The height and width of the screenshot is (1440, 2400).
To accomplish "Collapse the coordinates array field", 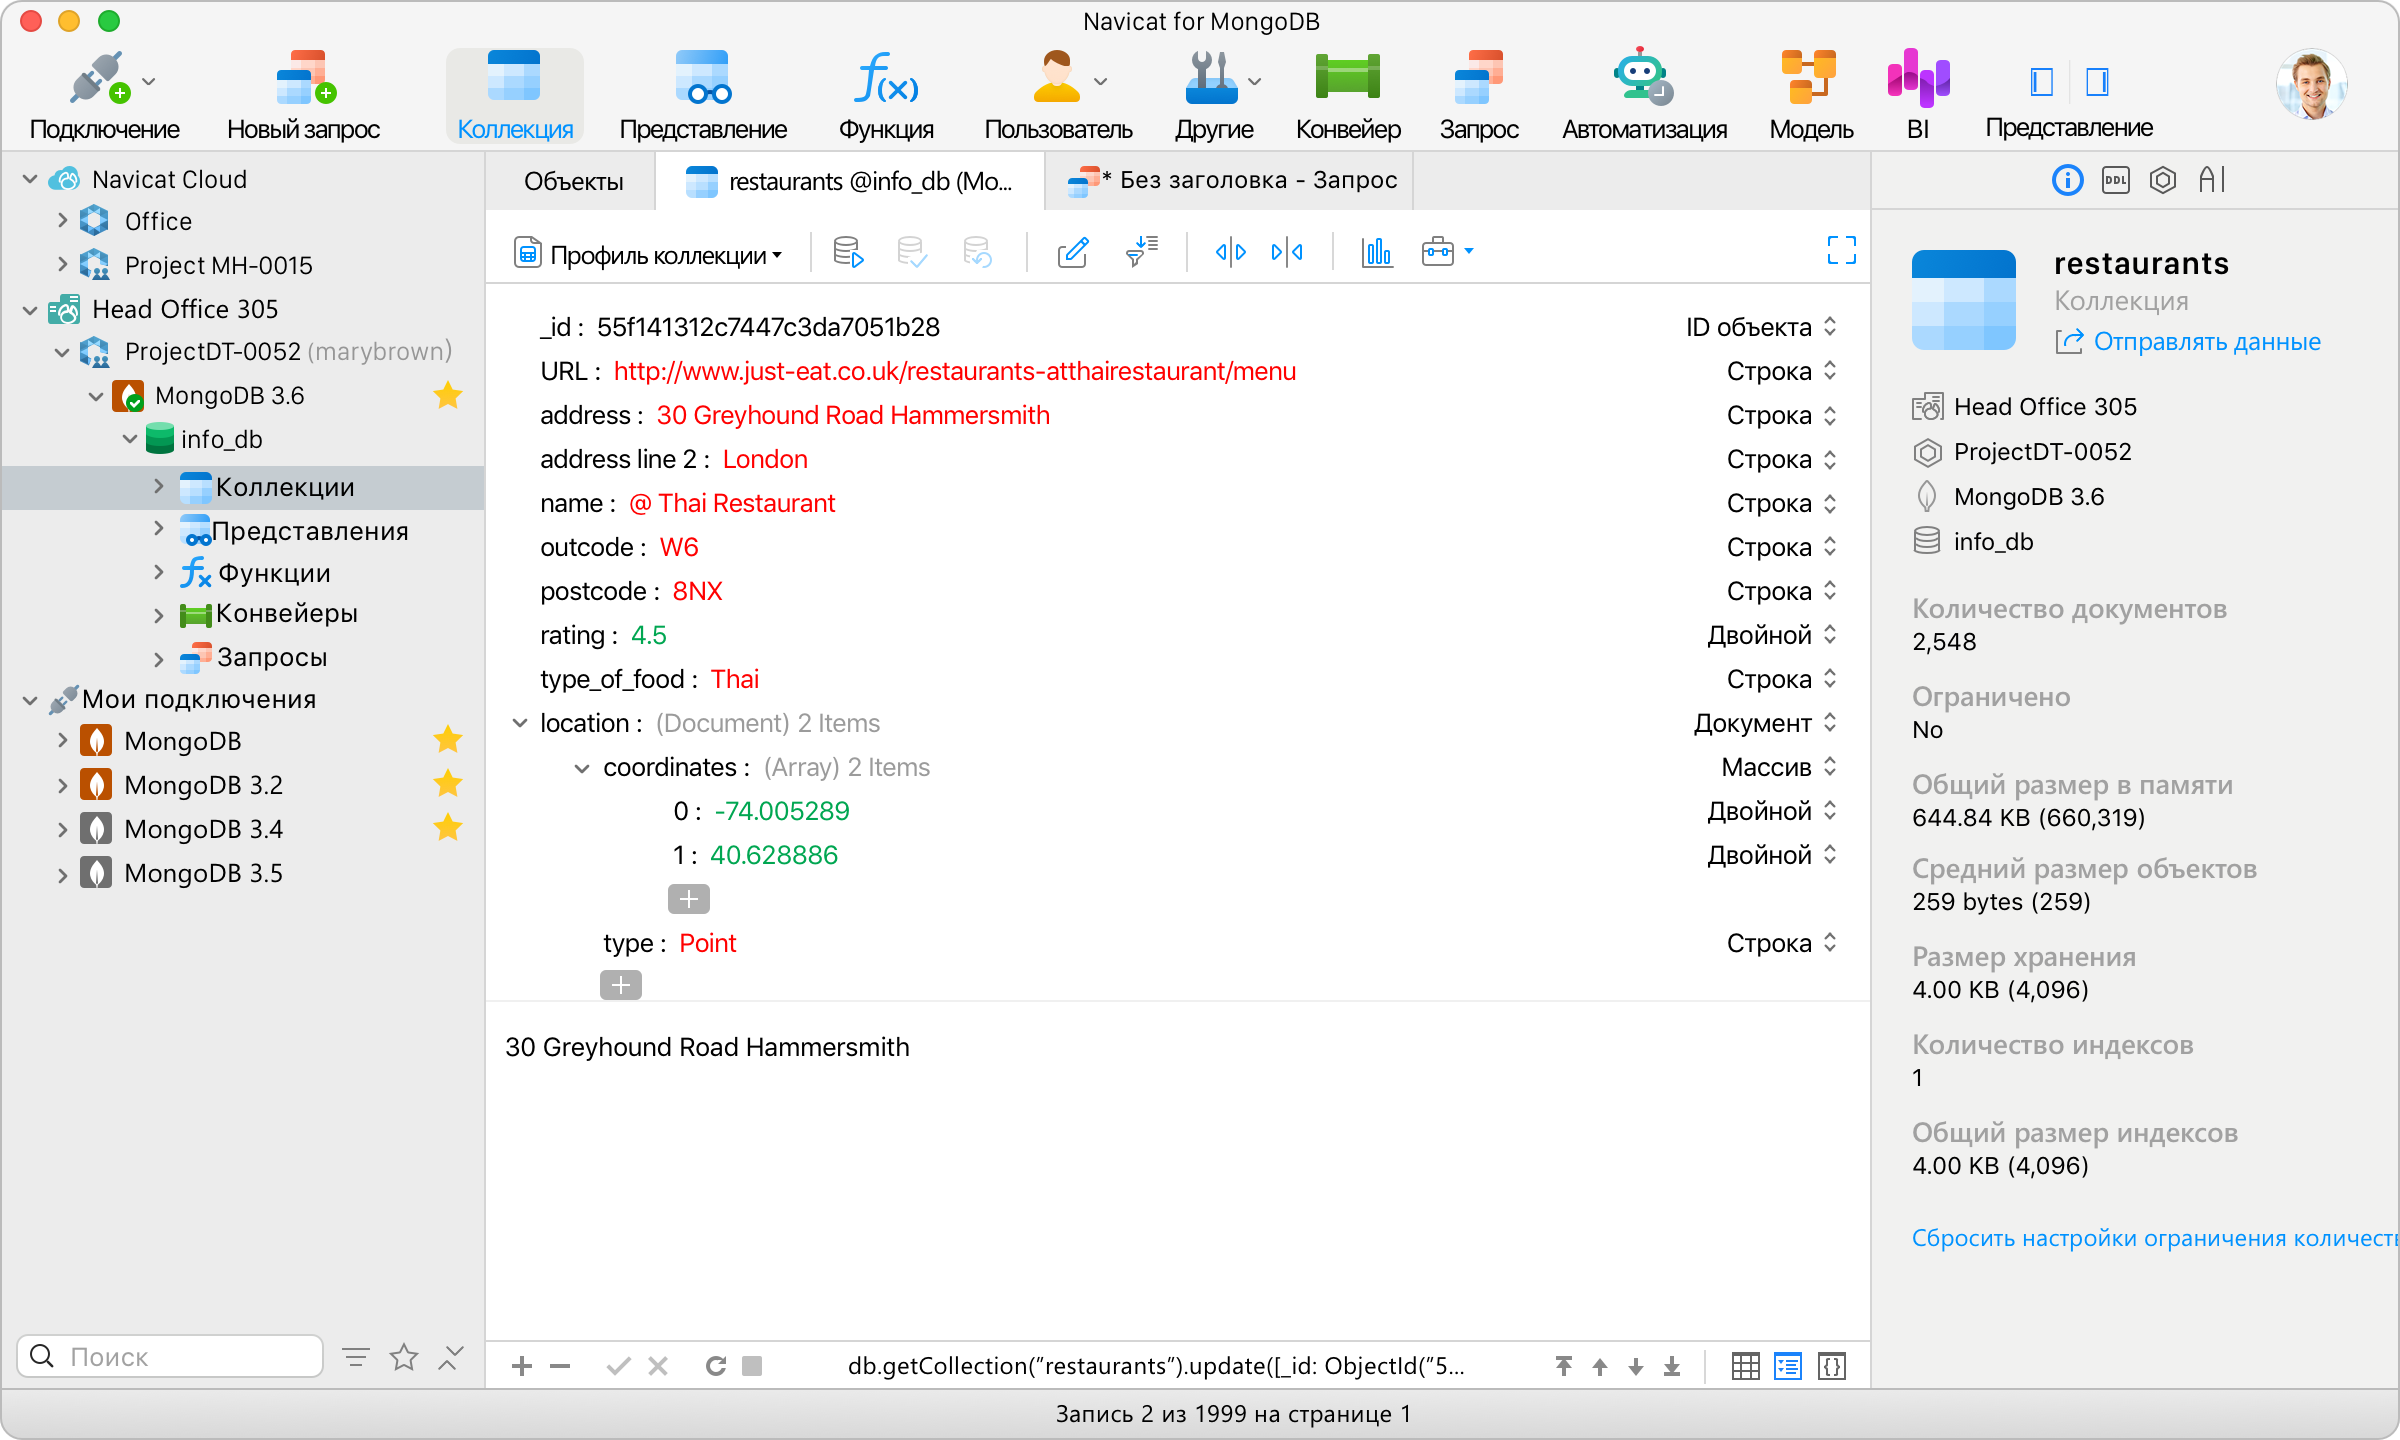I will click(582, 767).
